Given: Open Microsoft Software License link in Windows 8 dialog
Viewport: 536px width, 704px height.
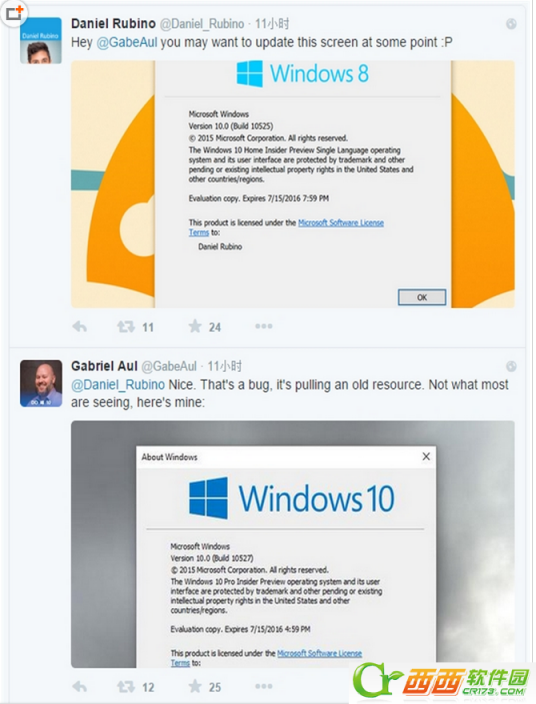Looking at the screenshot, I should [x=341, y=223].
